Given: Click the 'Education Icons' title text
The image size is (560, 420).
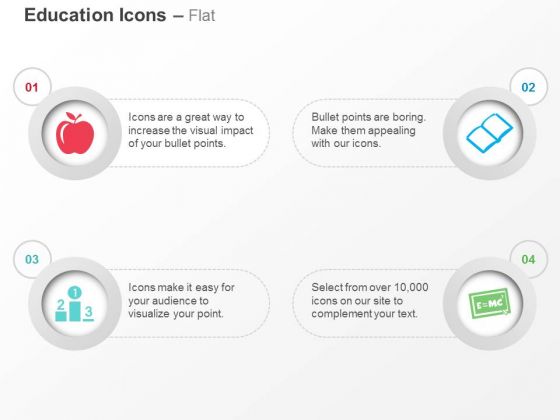Looking at the screenshot, I should [x=95, y=15].
